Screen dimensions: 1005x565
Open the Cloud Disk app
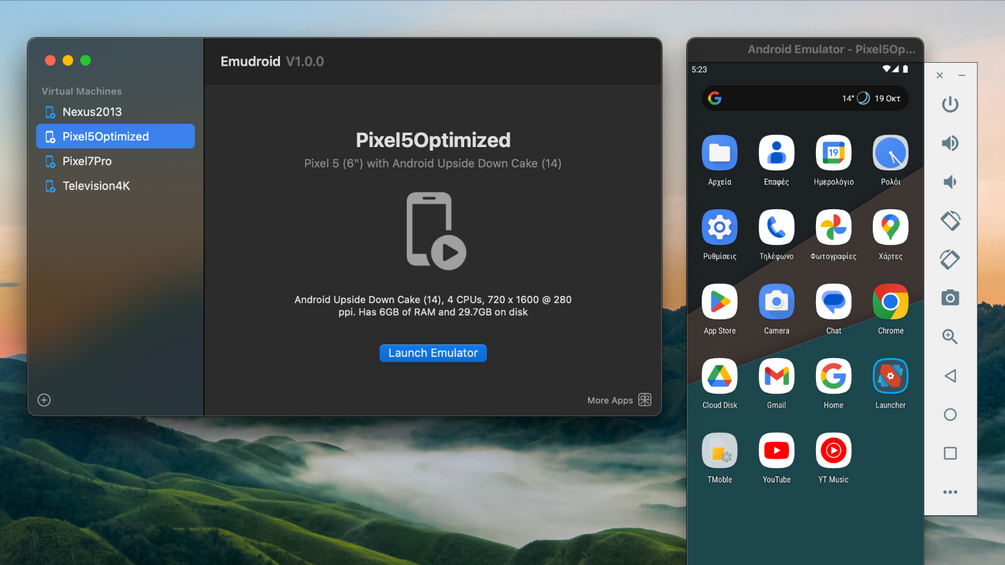[719, 376]
